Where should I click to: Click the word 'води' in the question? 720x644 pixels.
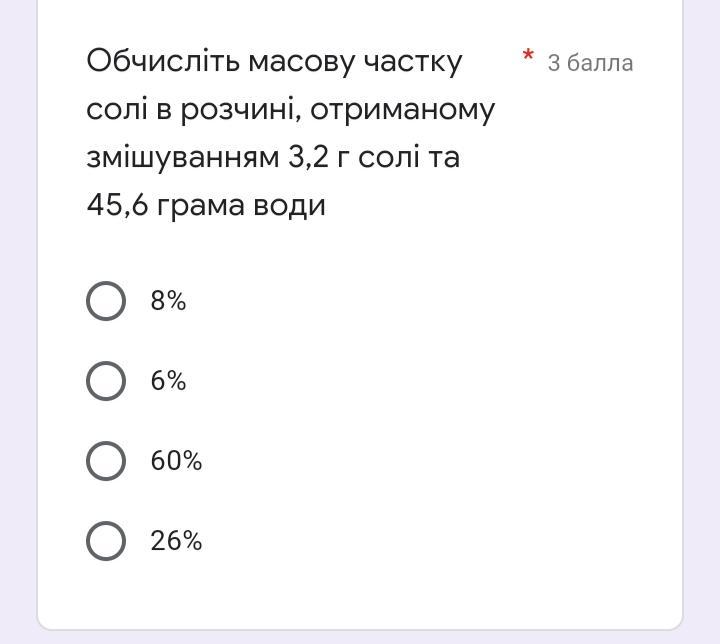(x=289, y=207)
